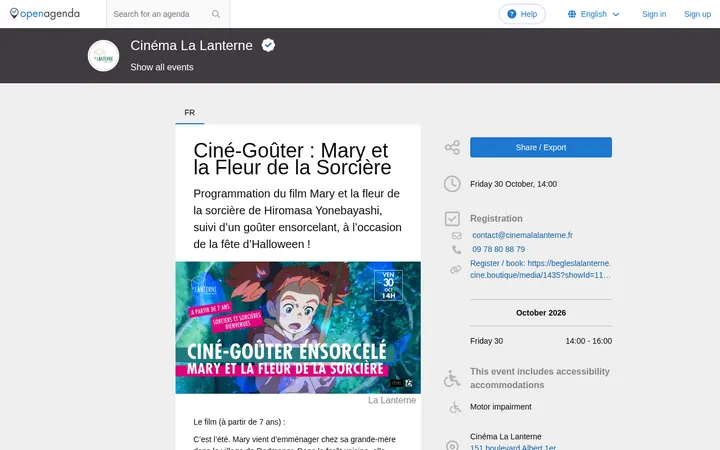
Task: Open the 151 boulevard Albert 1er address
Action: (513, 447)
